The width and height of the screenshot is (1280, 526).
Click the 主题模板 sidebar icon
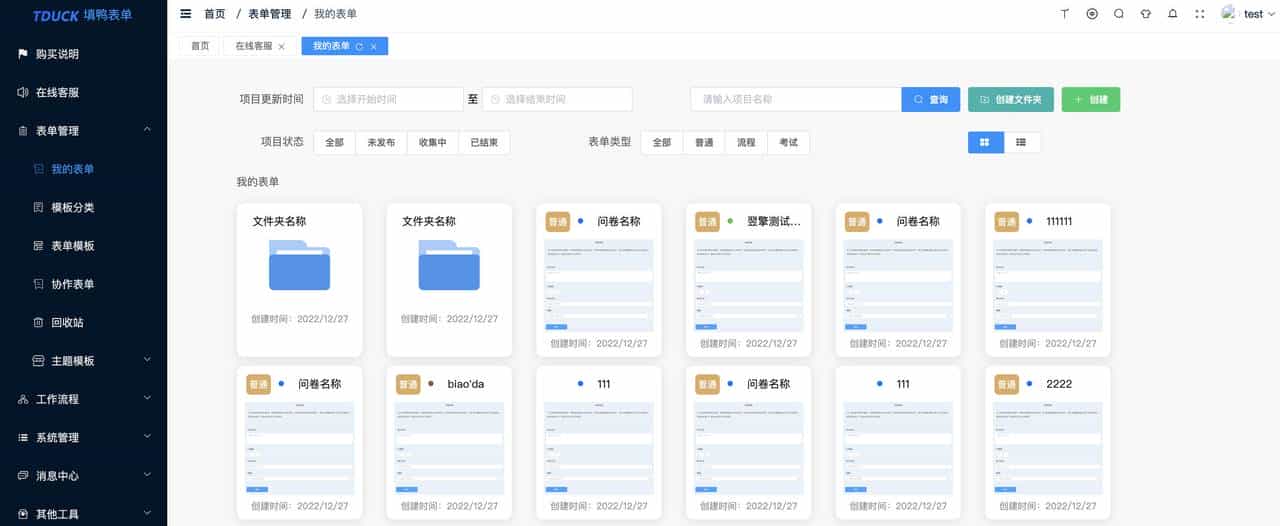pyautogui.click(x=39, y=360)
